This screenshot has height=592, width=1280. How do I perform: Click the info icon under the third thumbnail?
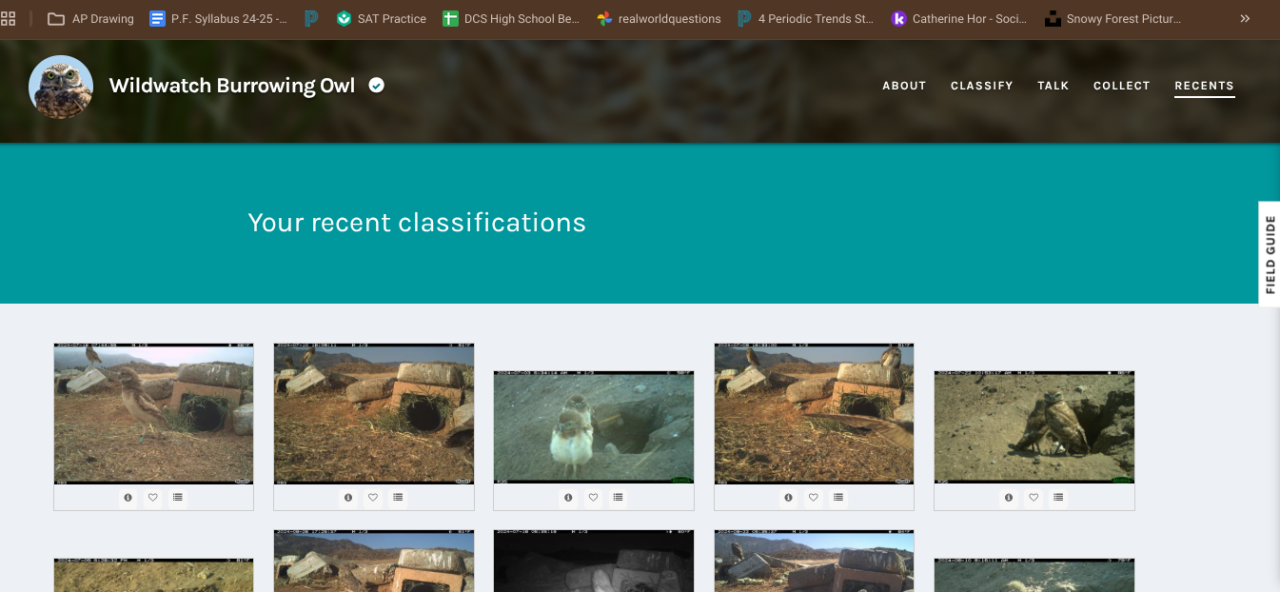tap(568, 497)
